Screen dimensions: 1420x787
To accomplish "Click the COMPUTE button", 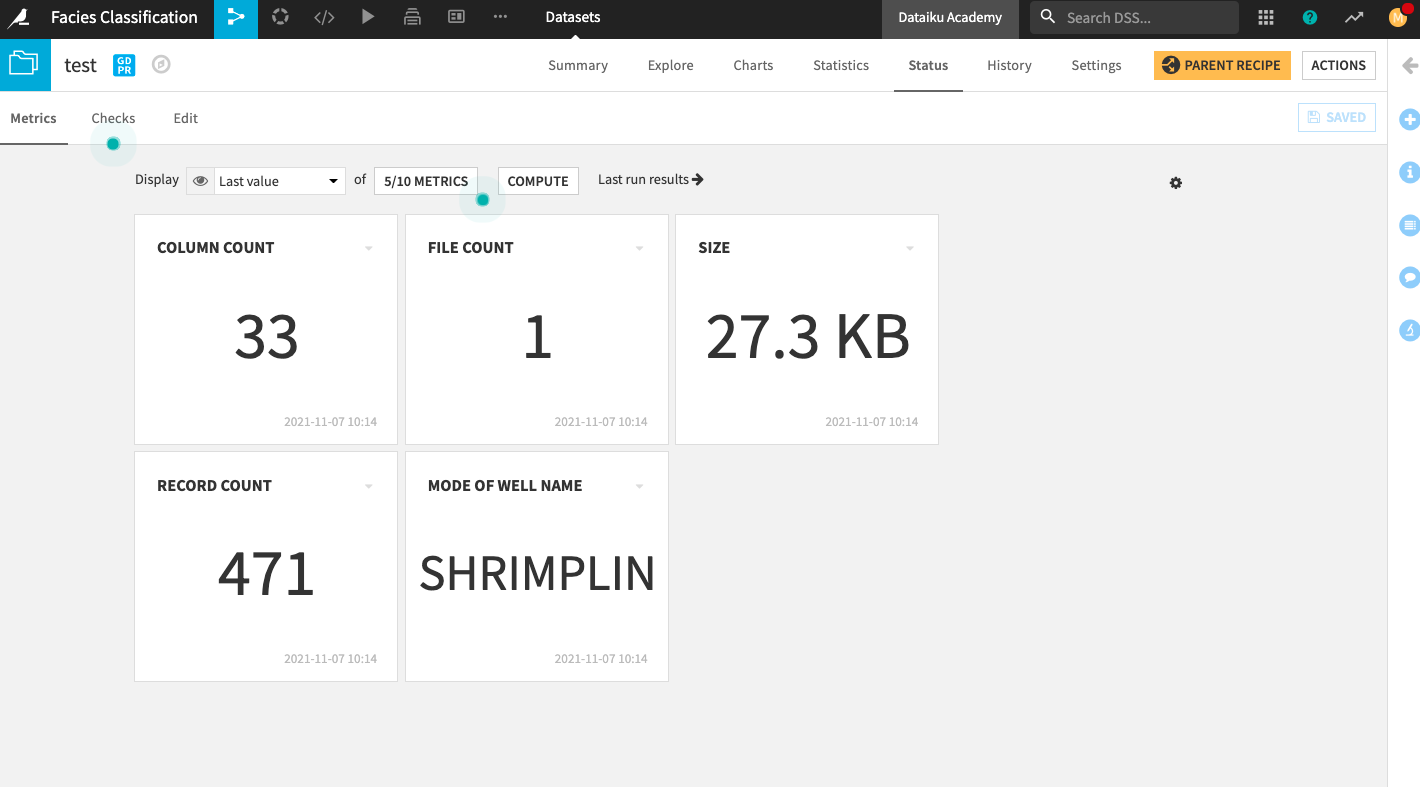I will point(537,181).
